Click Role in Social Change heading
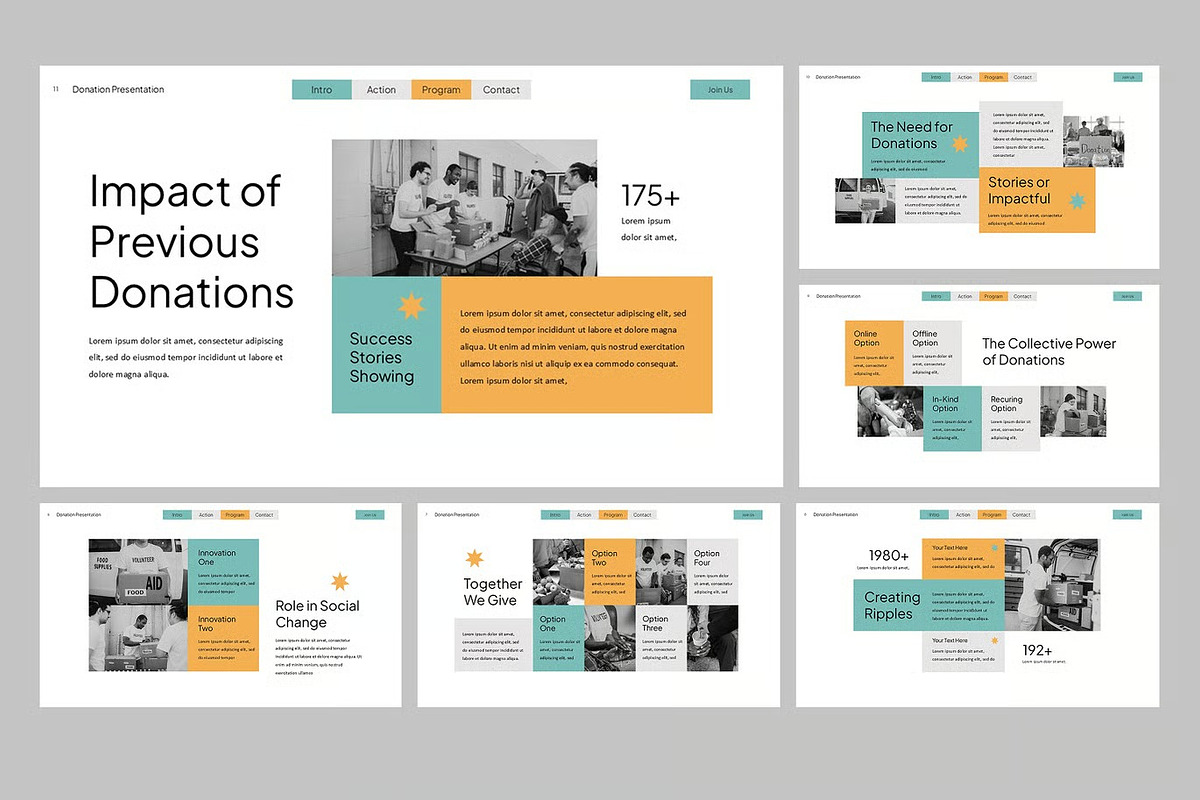This screenshot has height=800, width=1200. click(x=317, y=614)
